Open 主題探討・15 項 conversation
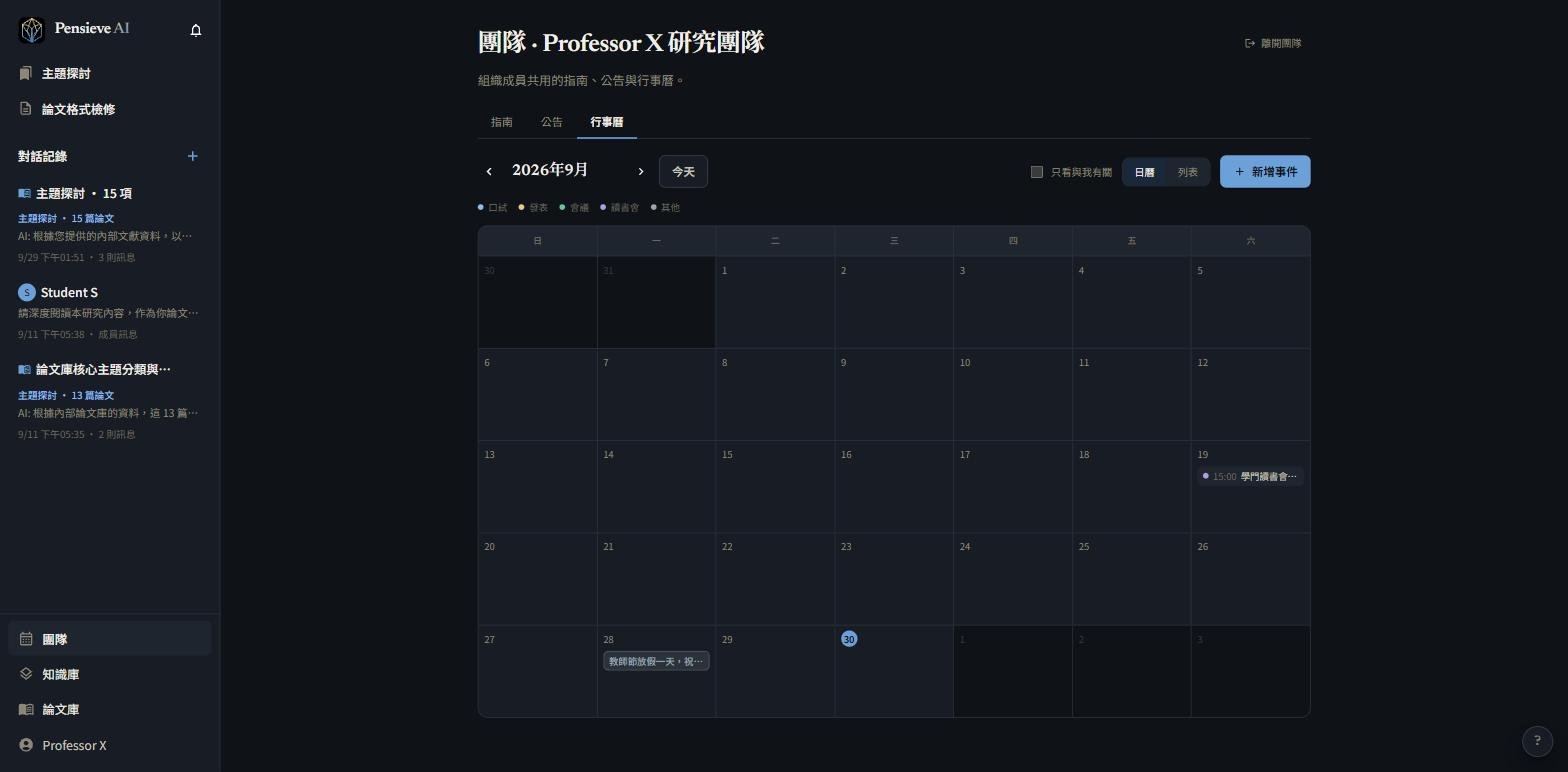Viewport: 1568px width, 772px height. [x=109, y=225]
